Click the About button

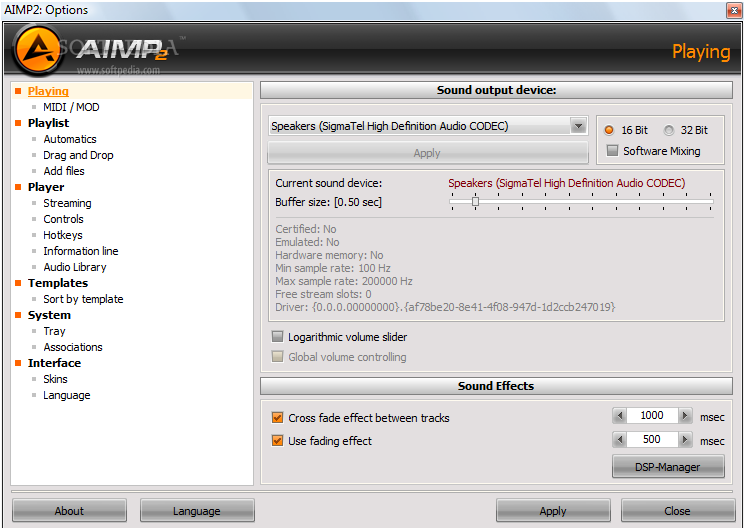pos(69,511)
